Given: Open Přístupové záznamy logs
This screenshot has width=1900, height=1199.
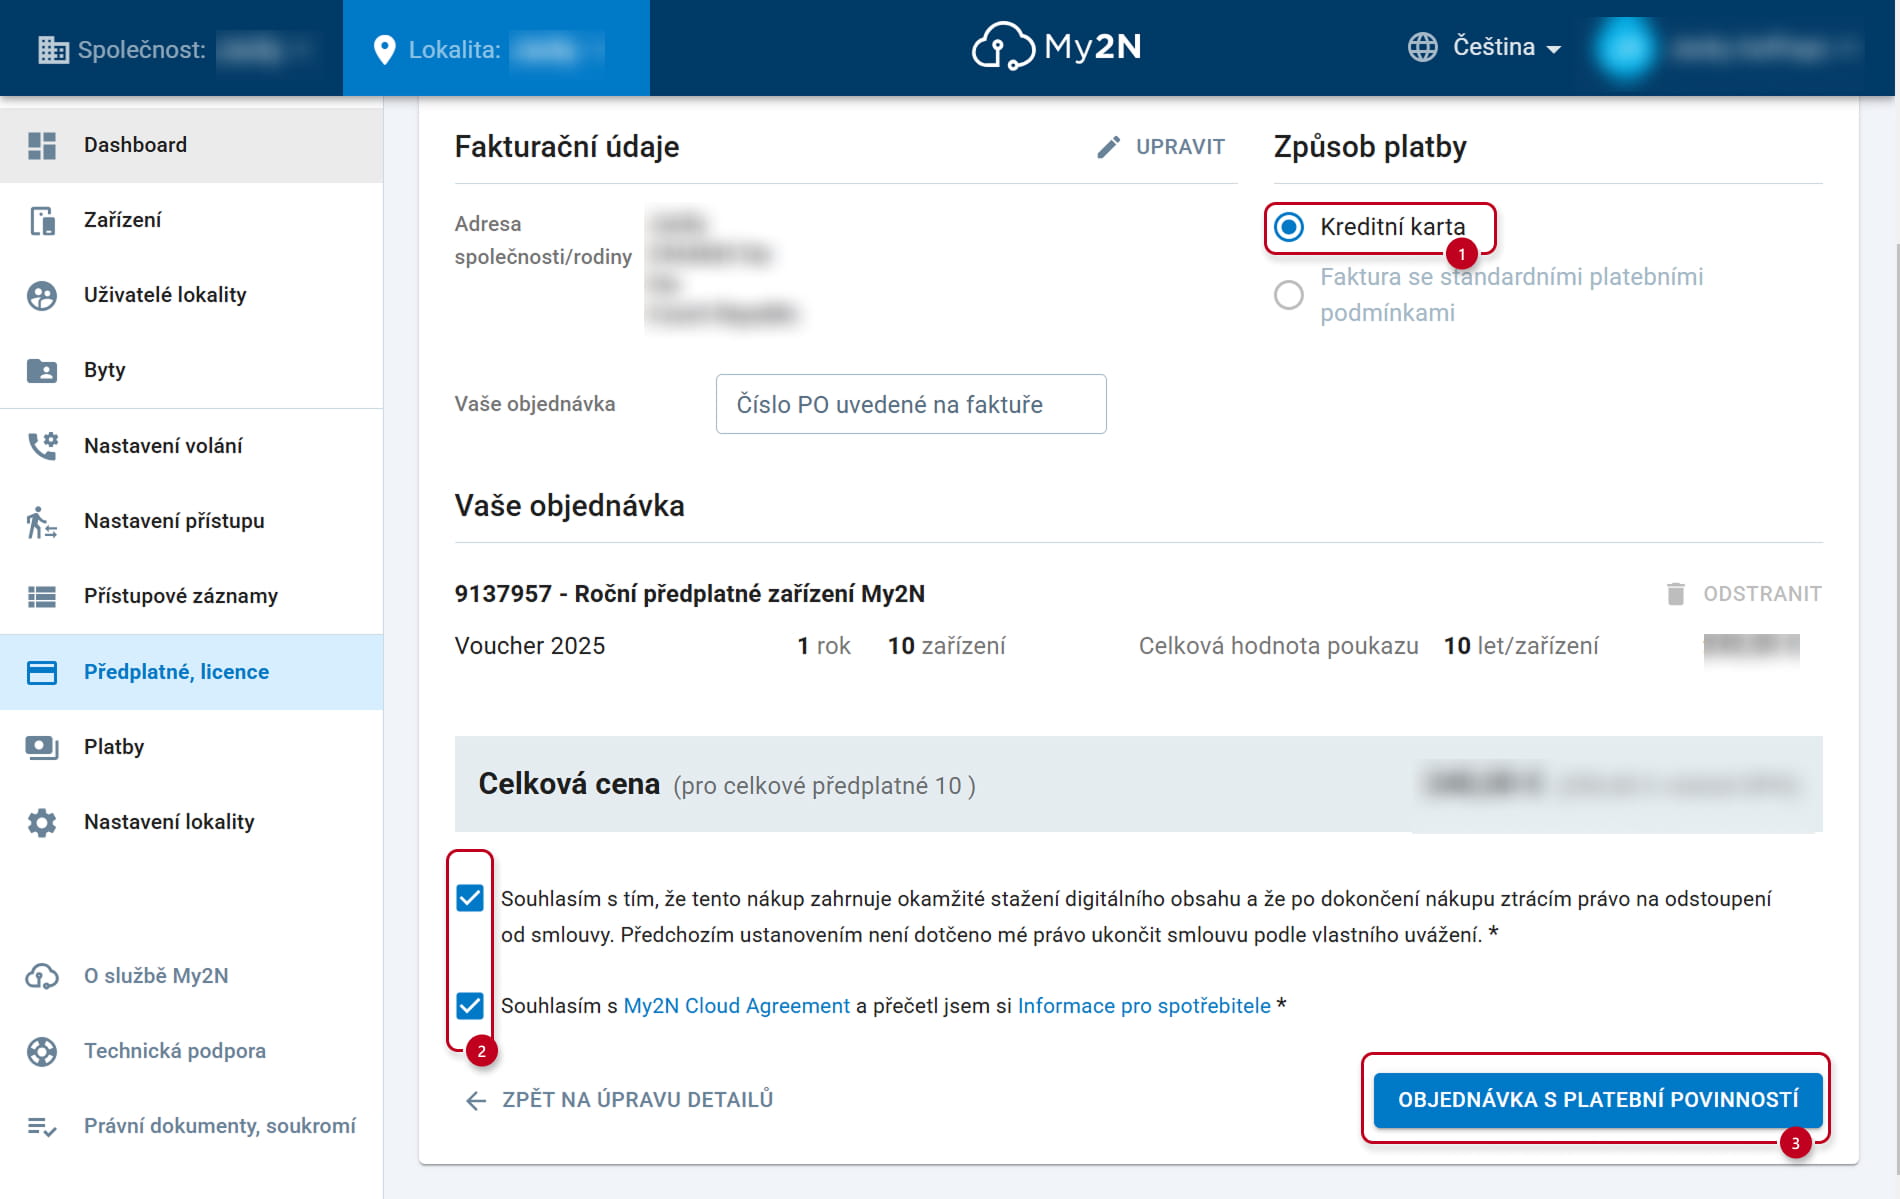Looking at the screenshot, I should point(191,596).
